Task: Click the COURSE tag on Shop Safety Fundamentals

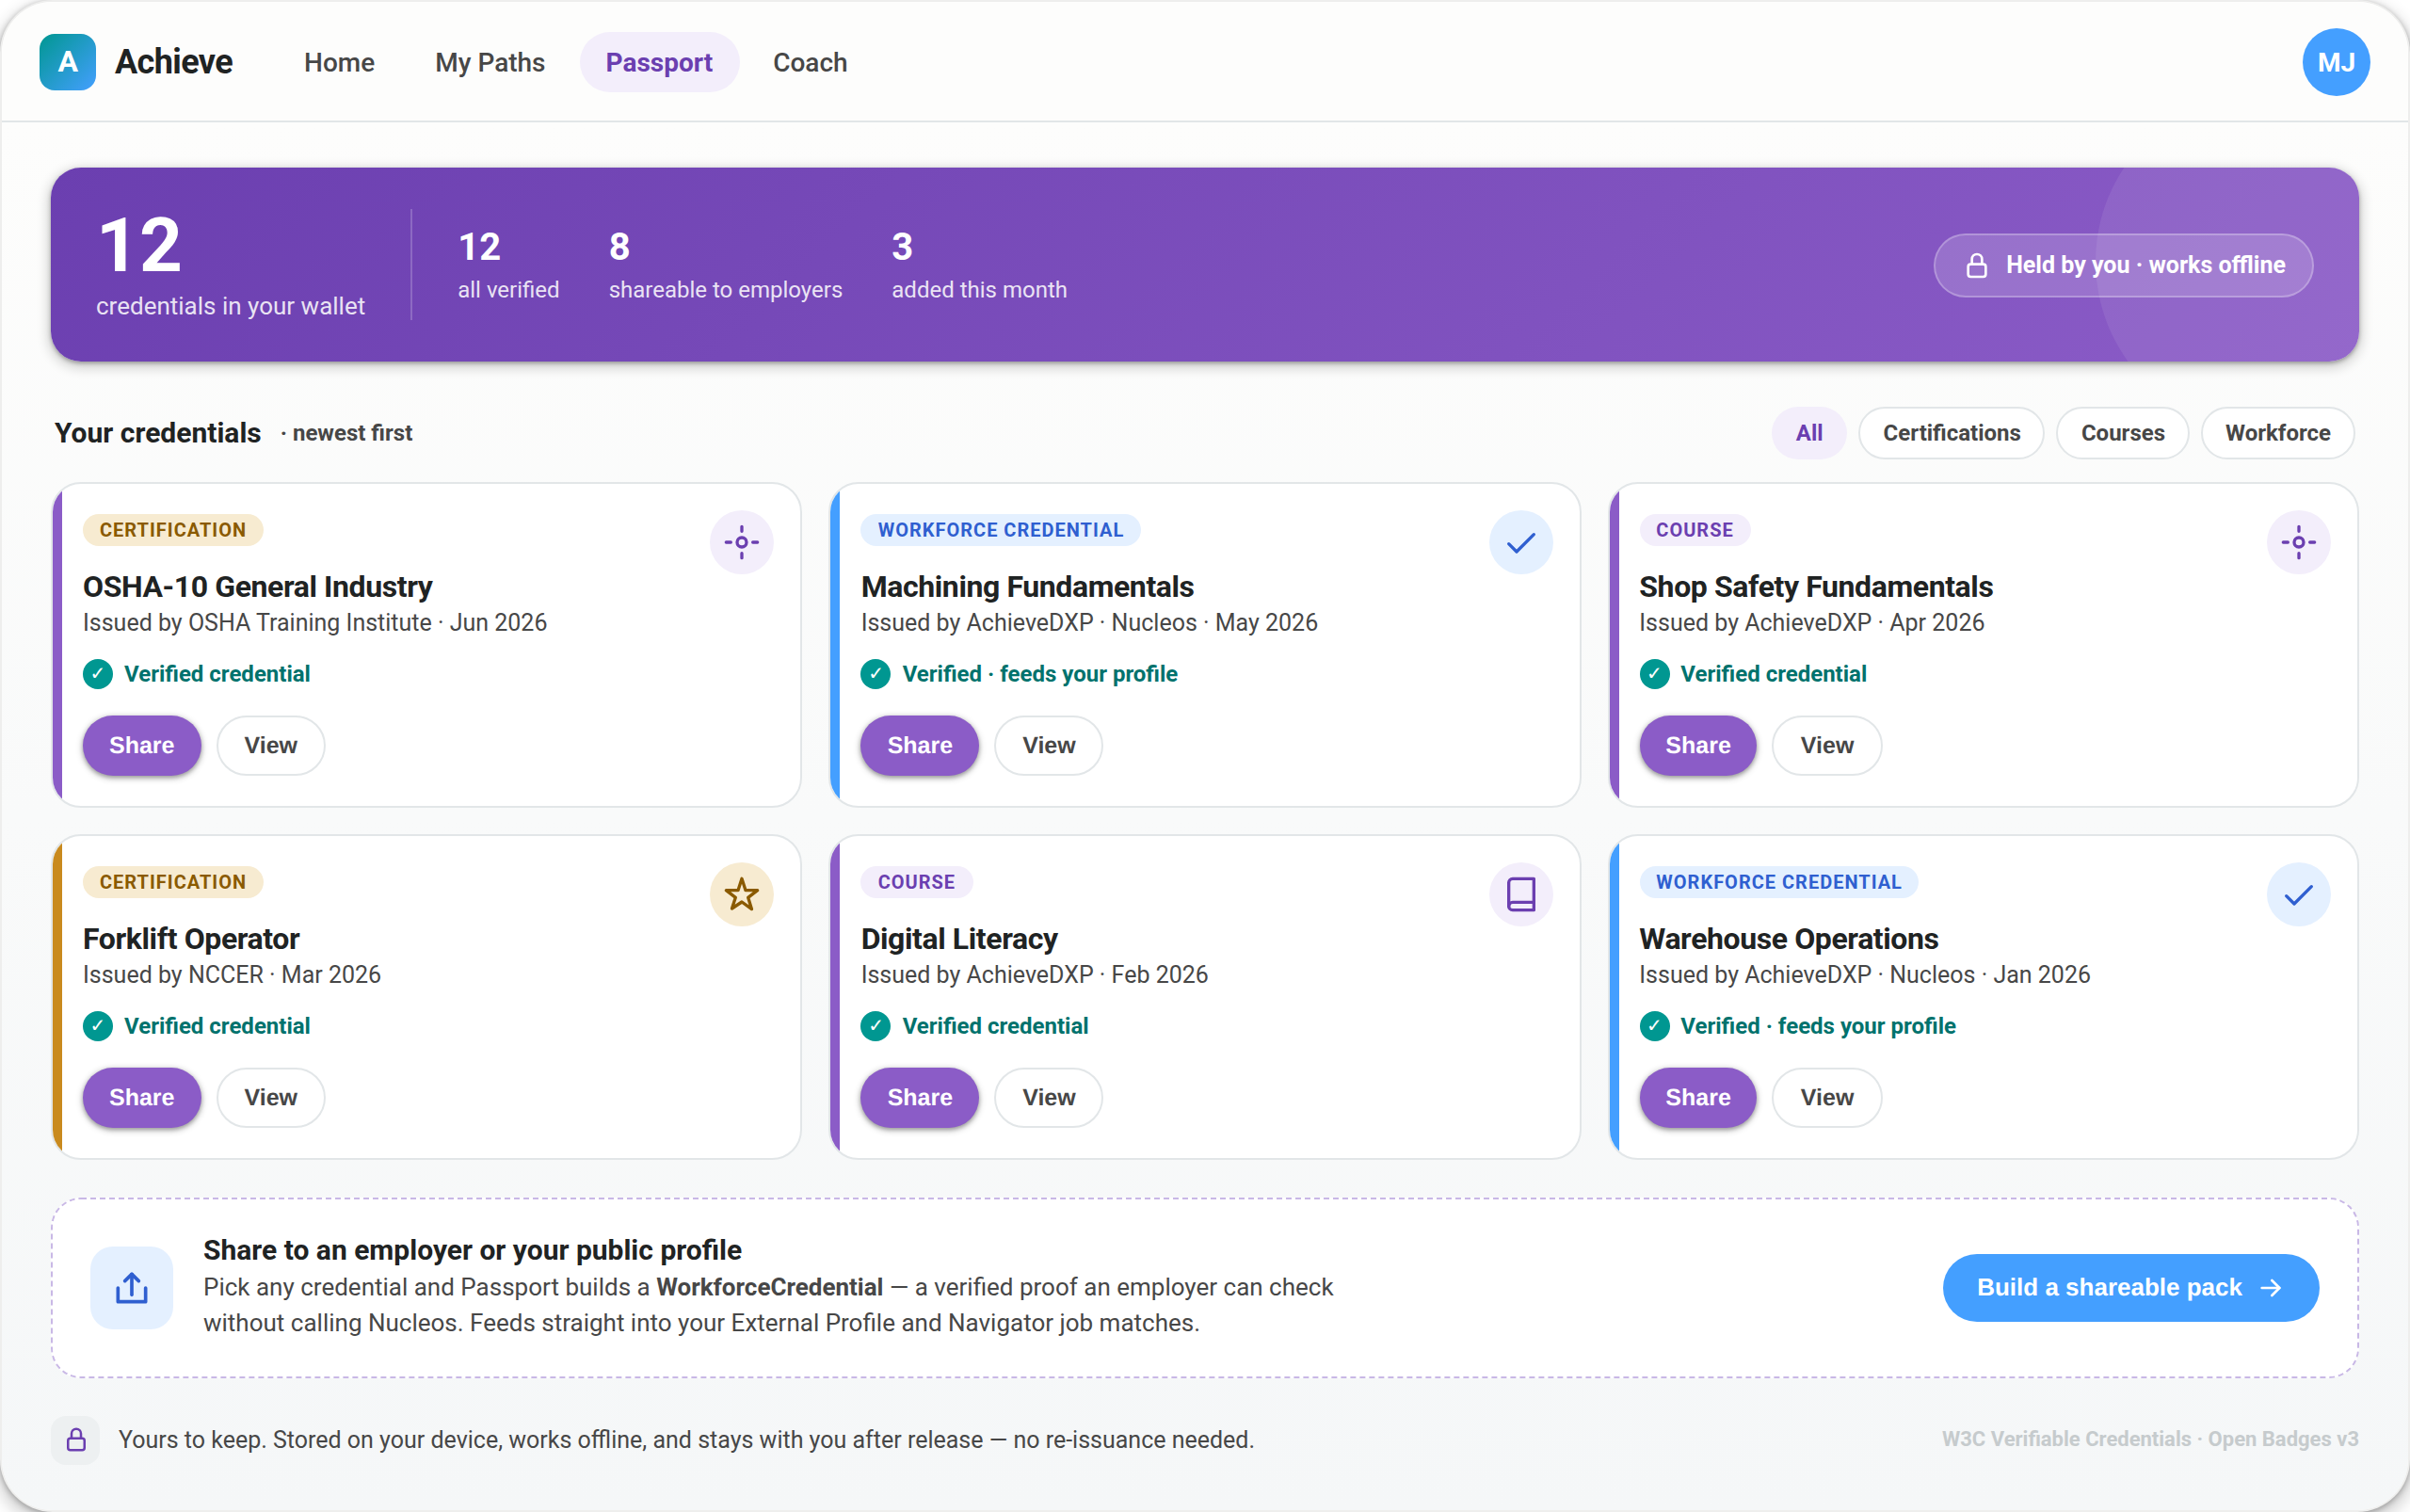Action: pyautogui.click(x=1694, y=530)
